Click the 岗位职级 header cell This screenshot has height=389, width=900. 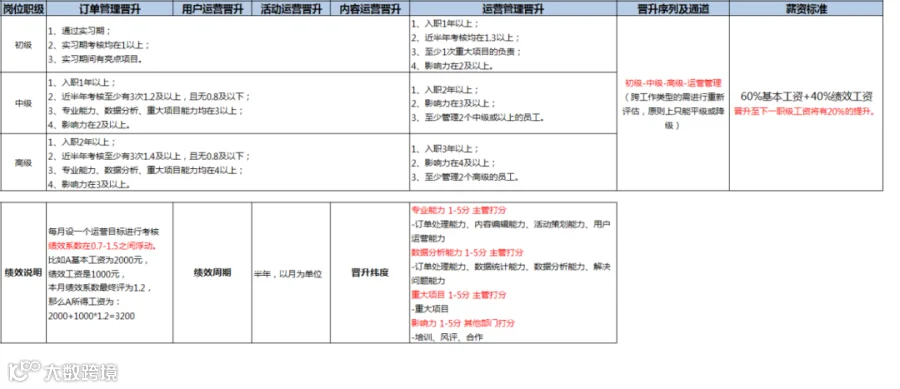[24, 9]
